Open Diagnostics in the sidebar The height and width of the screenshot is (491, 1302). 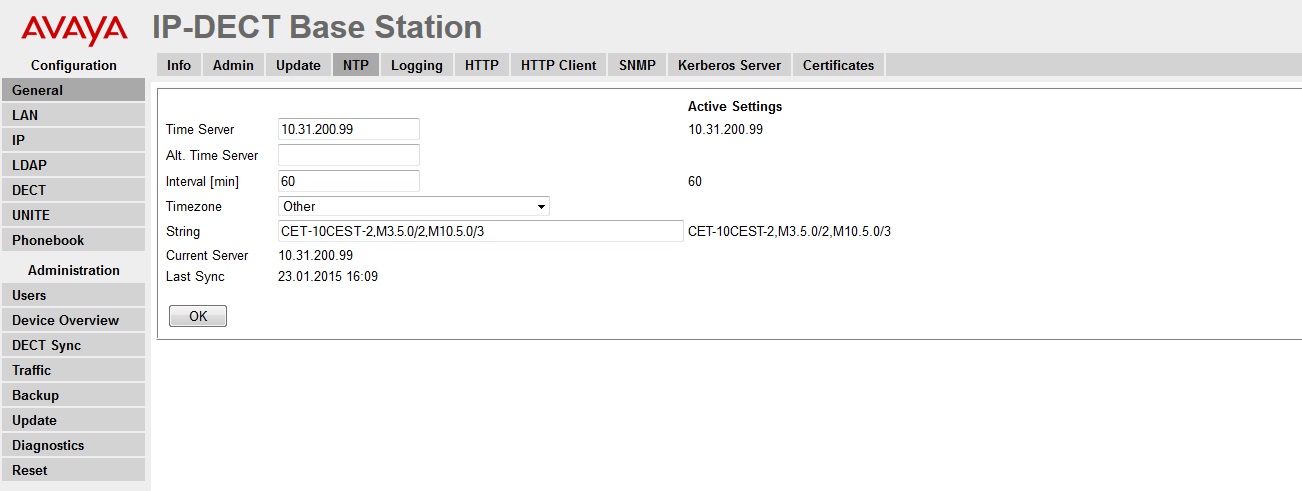73,445
